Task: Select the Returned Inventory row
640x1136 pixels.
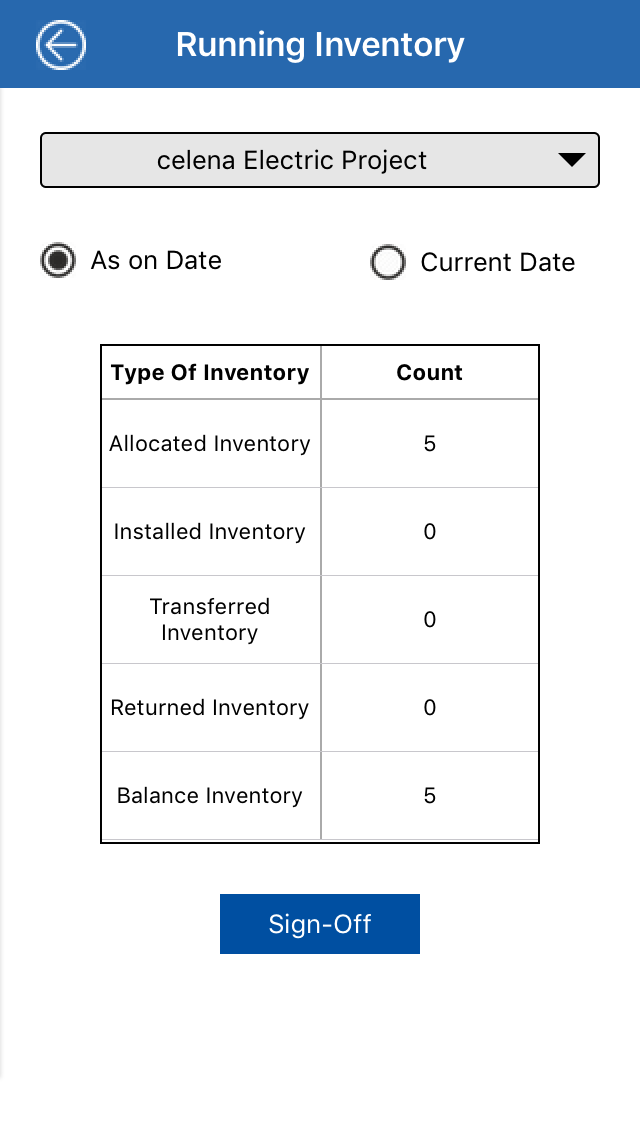Action: [210, 708]
